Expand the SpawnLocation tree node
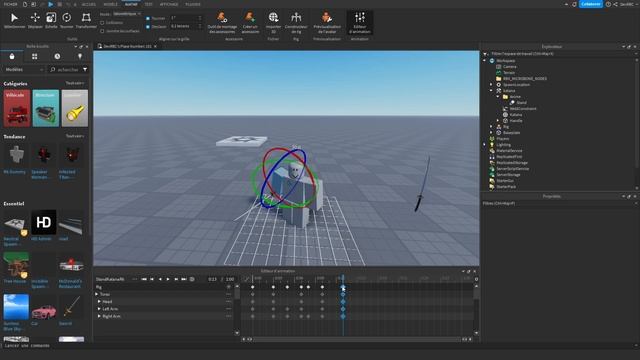Image resolution: width=640 pixels, height=360 pixels. (x=491, y=84)
